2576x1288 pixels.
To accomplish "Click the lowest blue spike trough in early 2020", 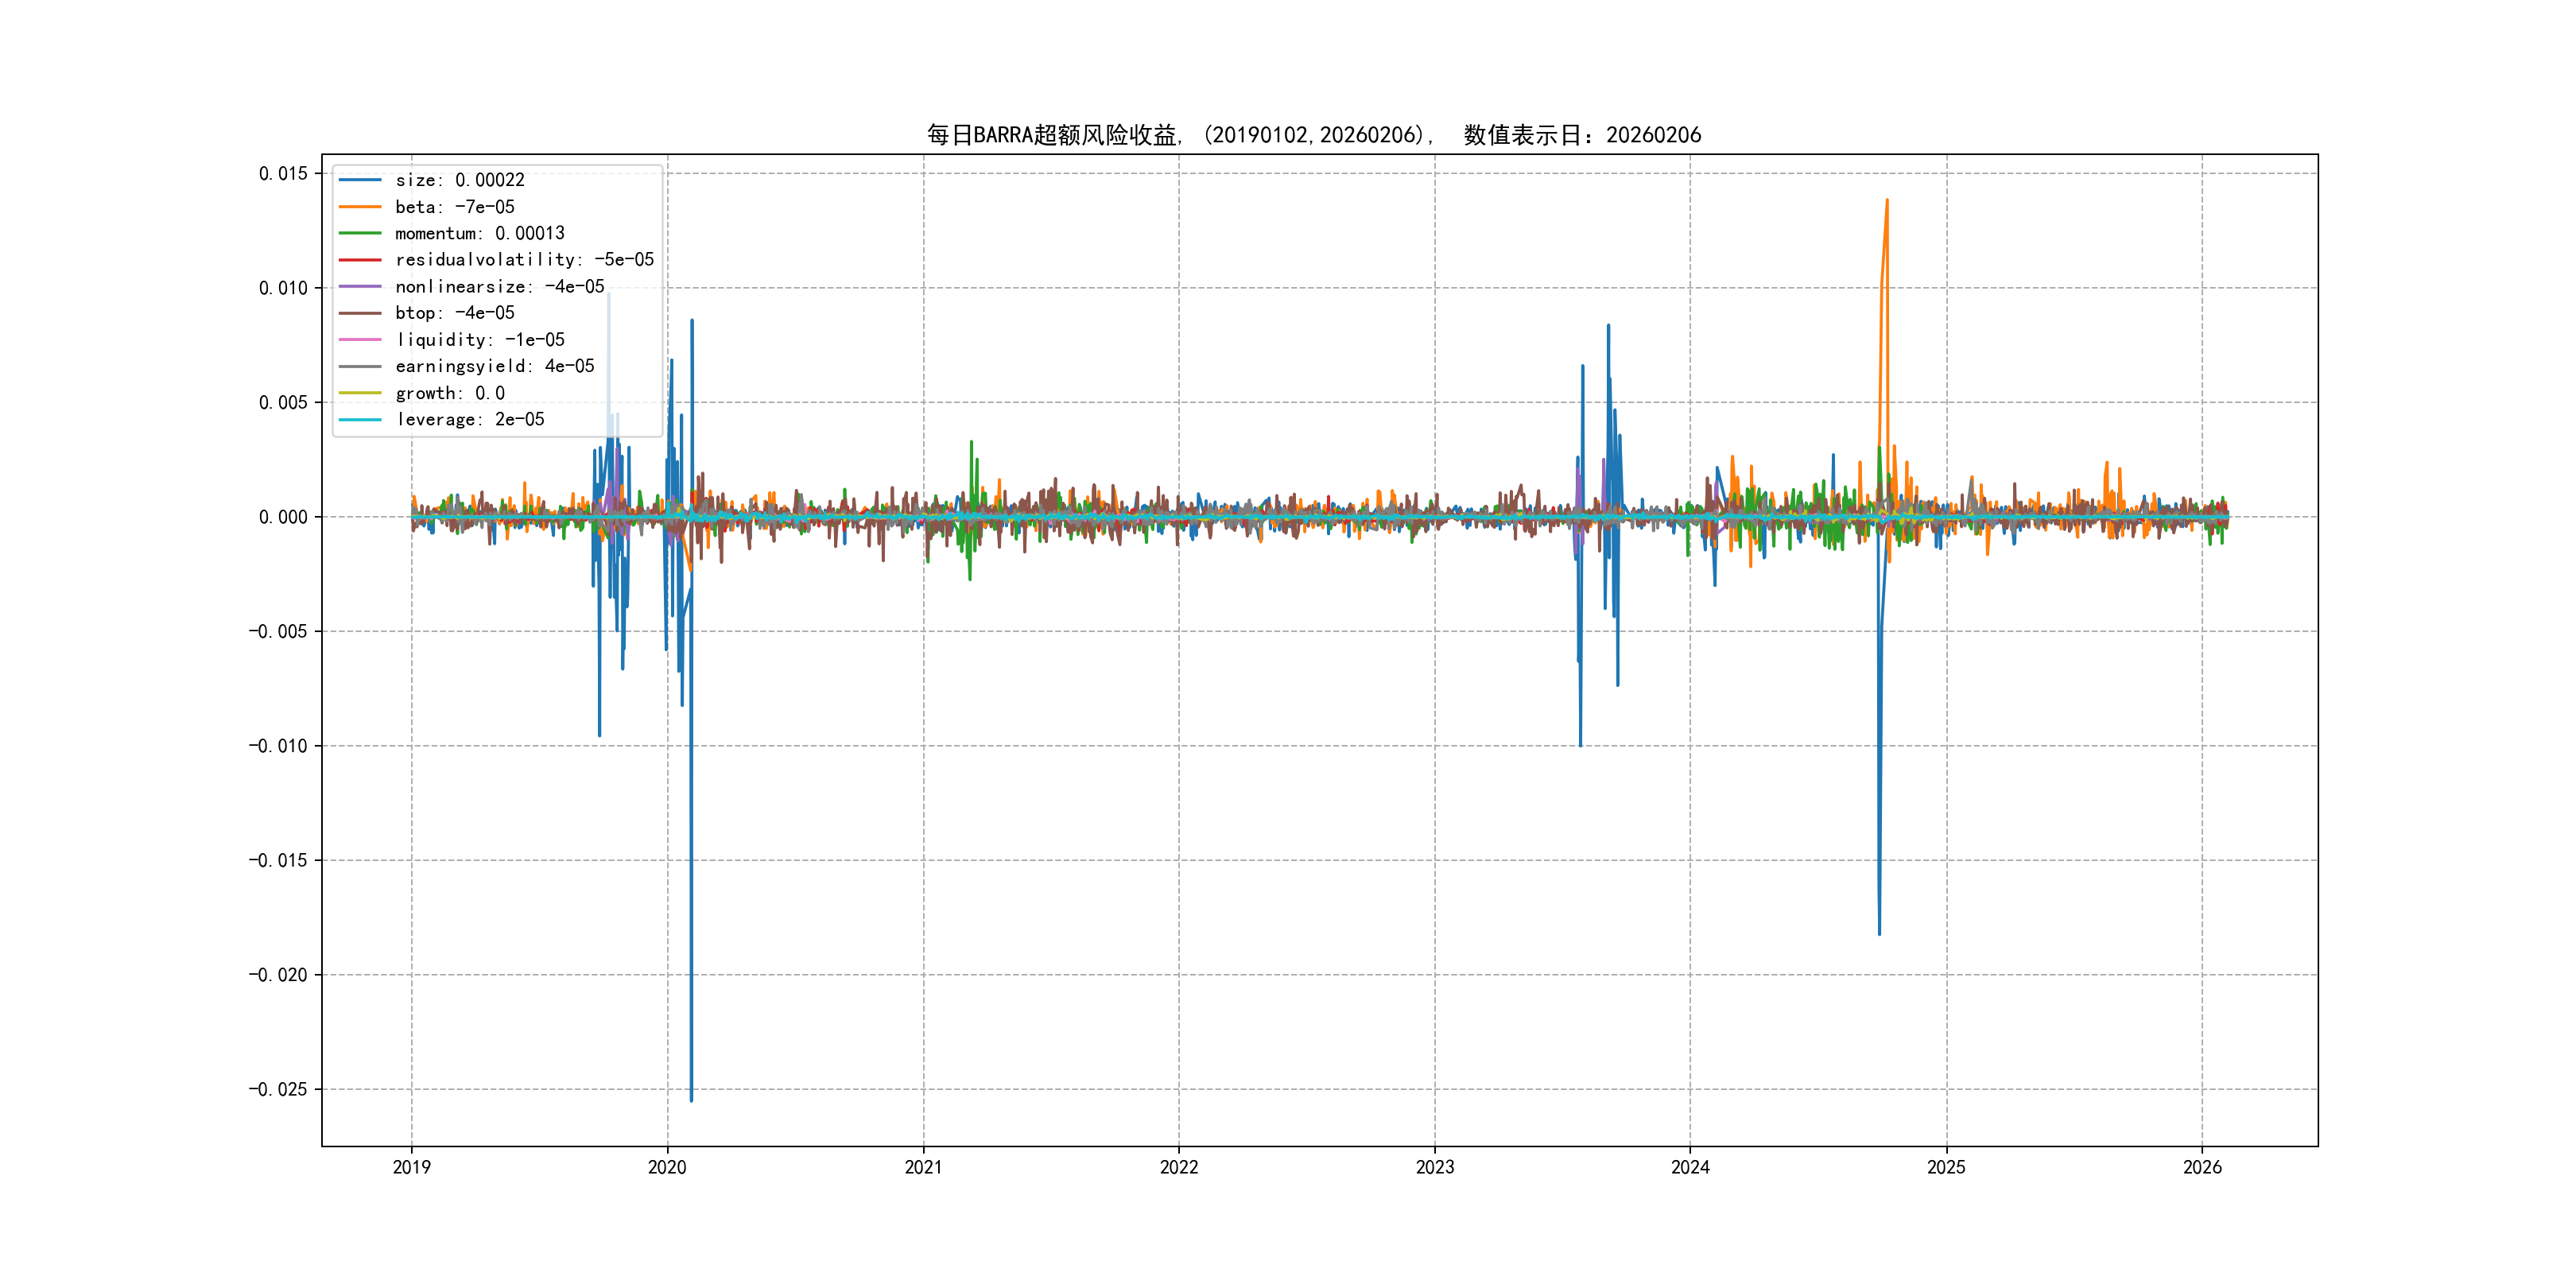I will tap(691, 1099).
